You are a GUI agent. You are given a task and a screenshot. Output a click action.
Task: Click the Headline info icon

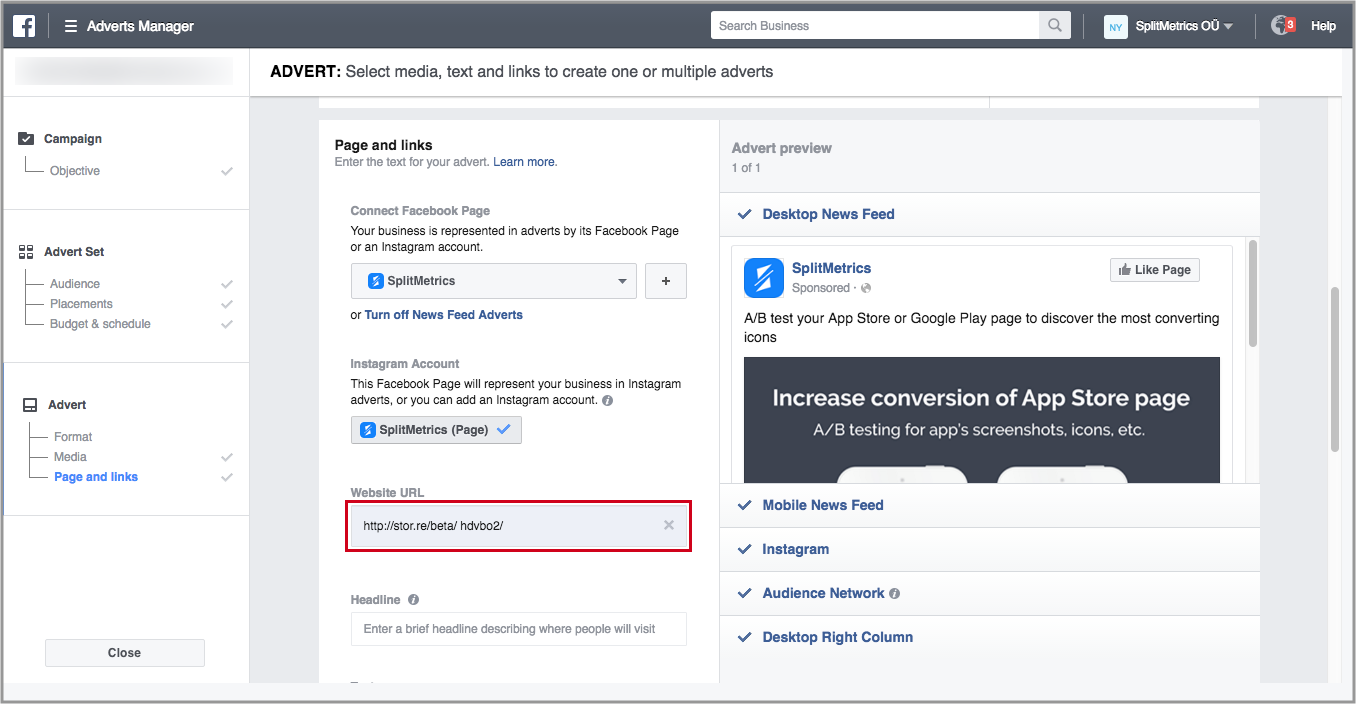click(x=413, y=600)
